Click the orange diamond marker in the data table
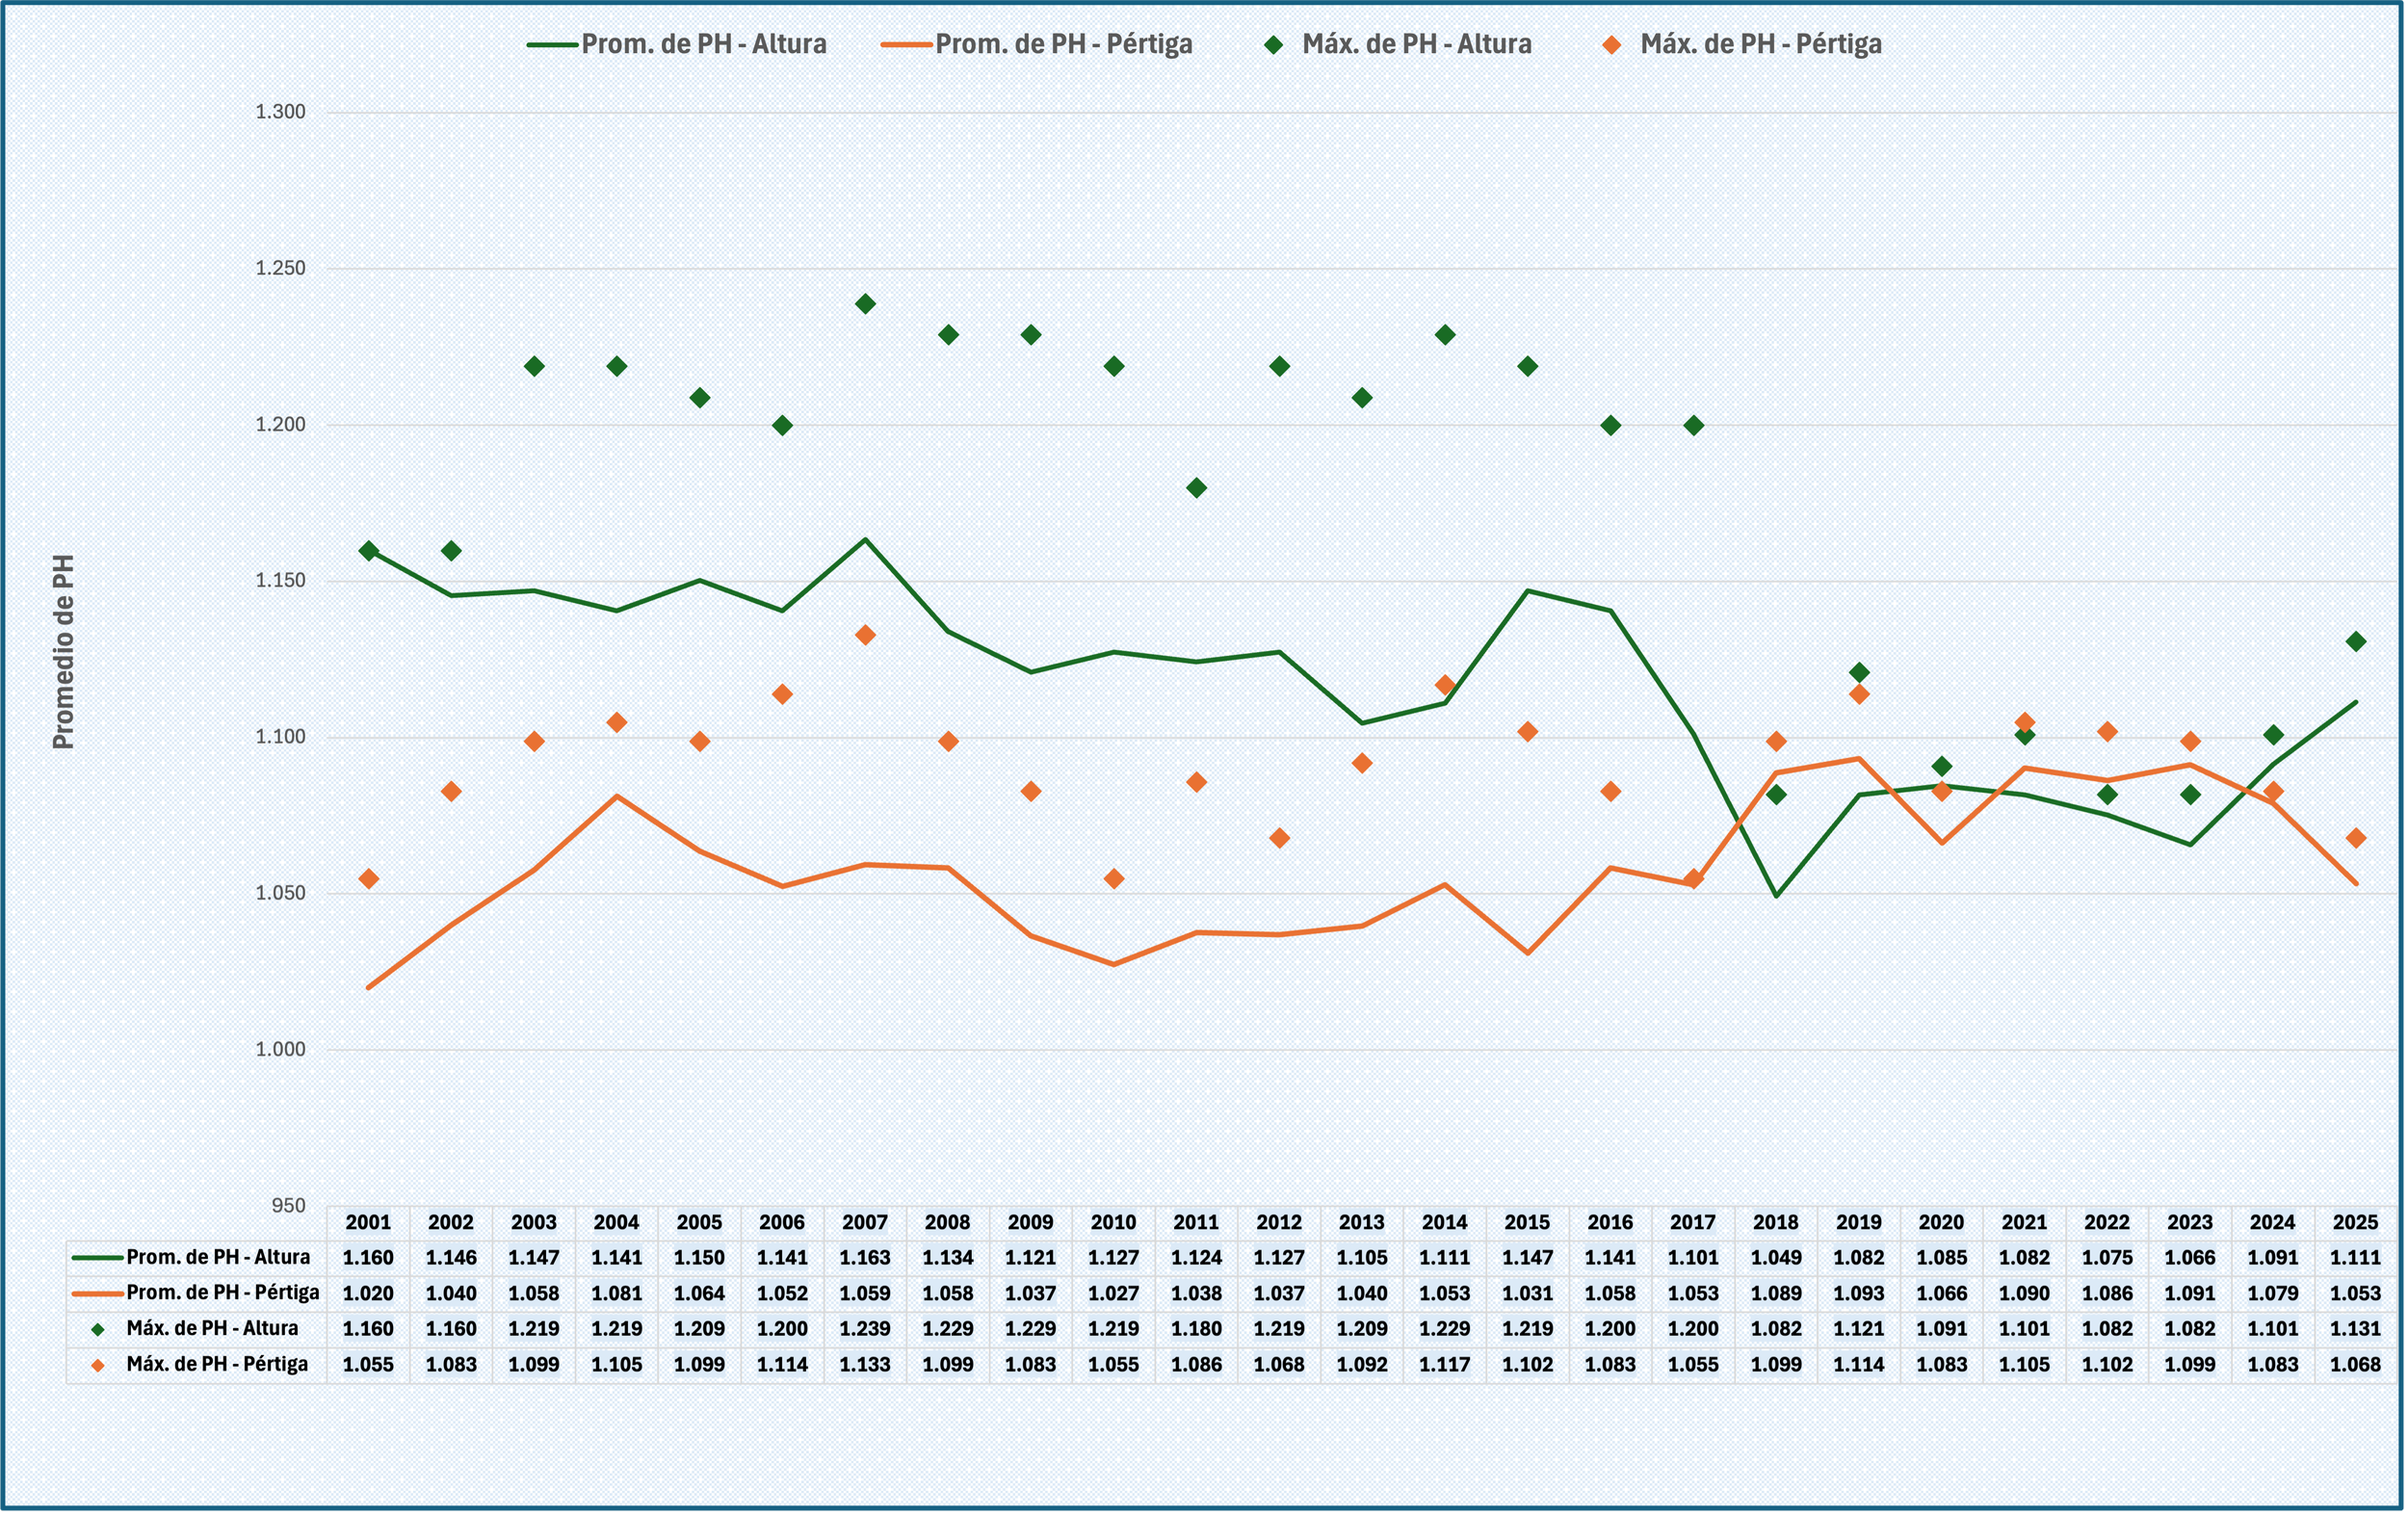The height and width of the screenshot is (1515, 2408). point(98,1365)
